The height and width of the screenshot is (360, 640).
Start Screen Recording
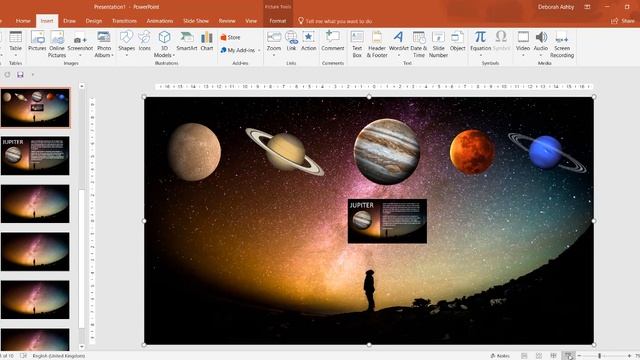click(x=562, y=44)
